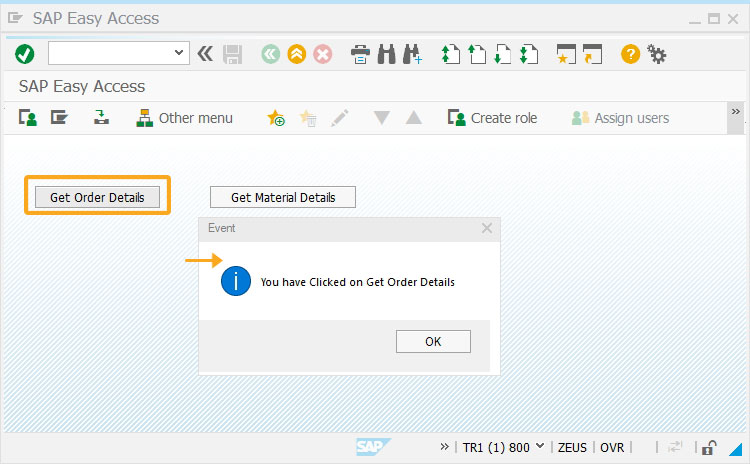750x464 pixels.
Task: Click the User Menu icon
Action: click(x=28, y=117)
